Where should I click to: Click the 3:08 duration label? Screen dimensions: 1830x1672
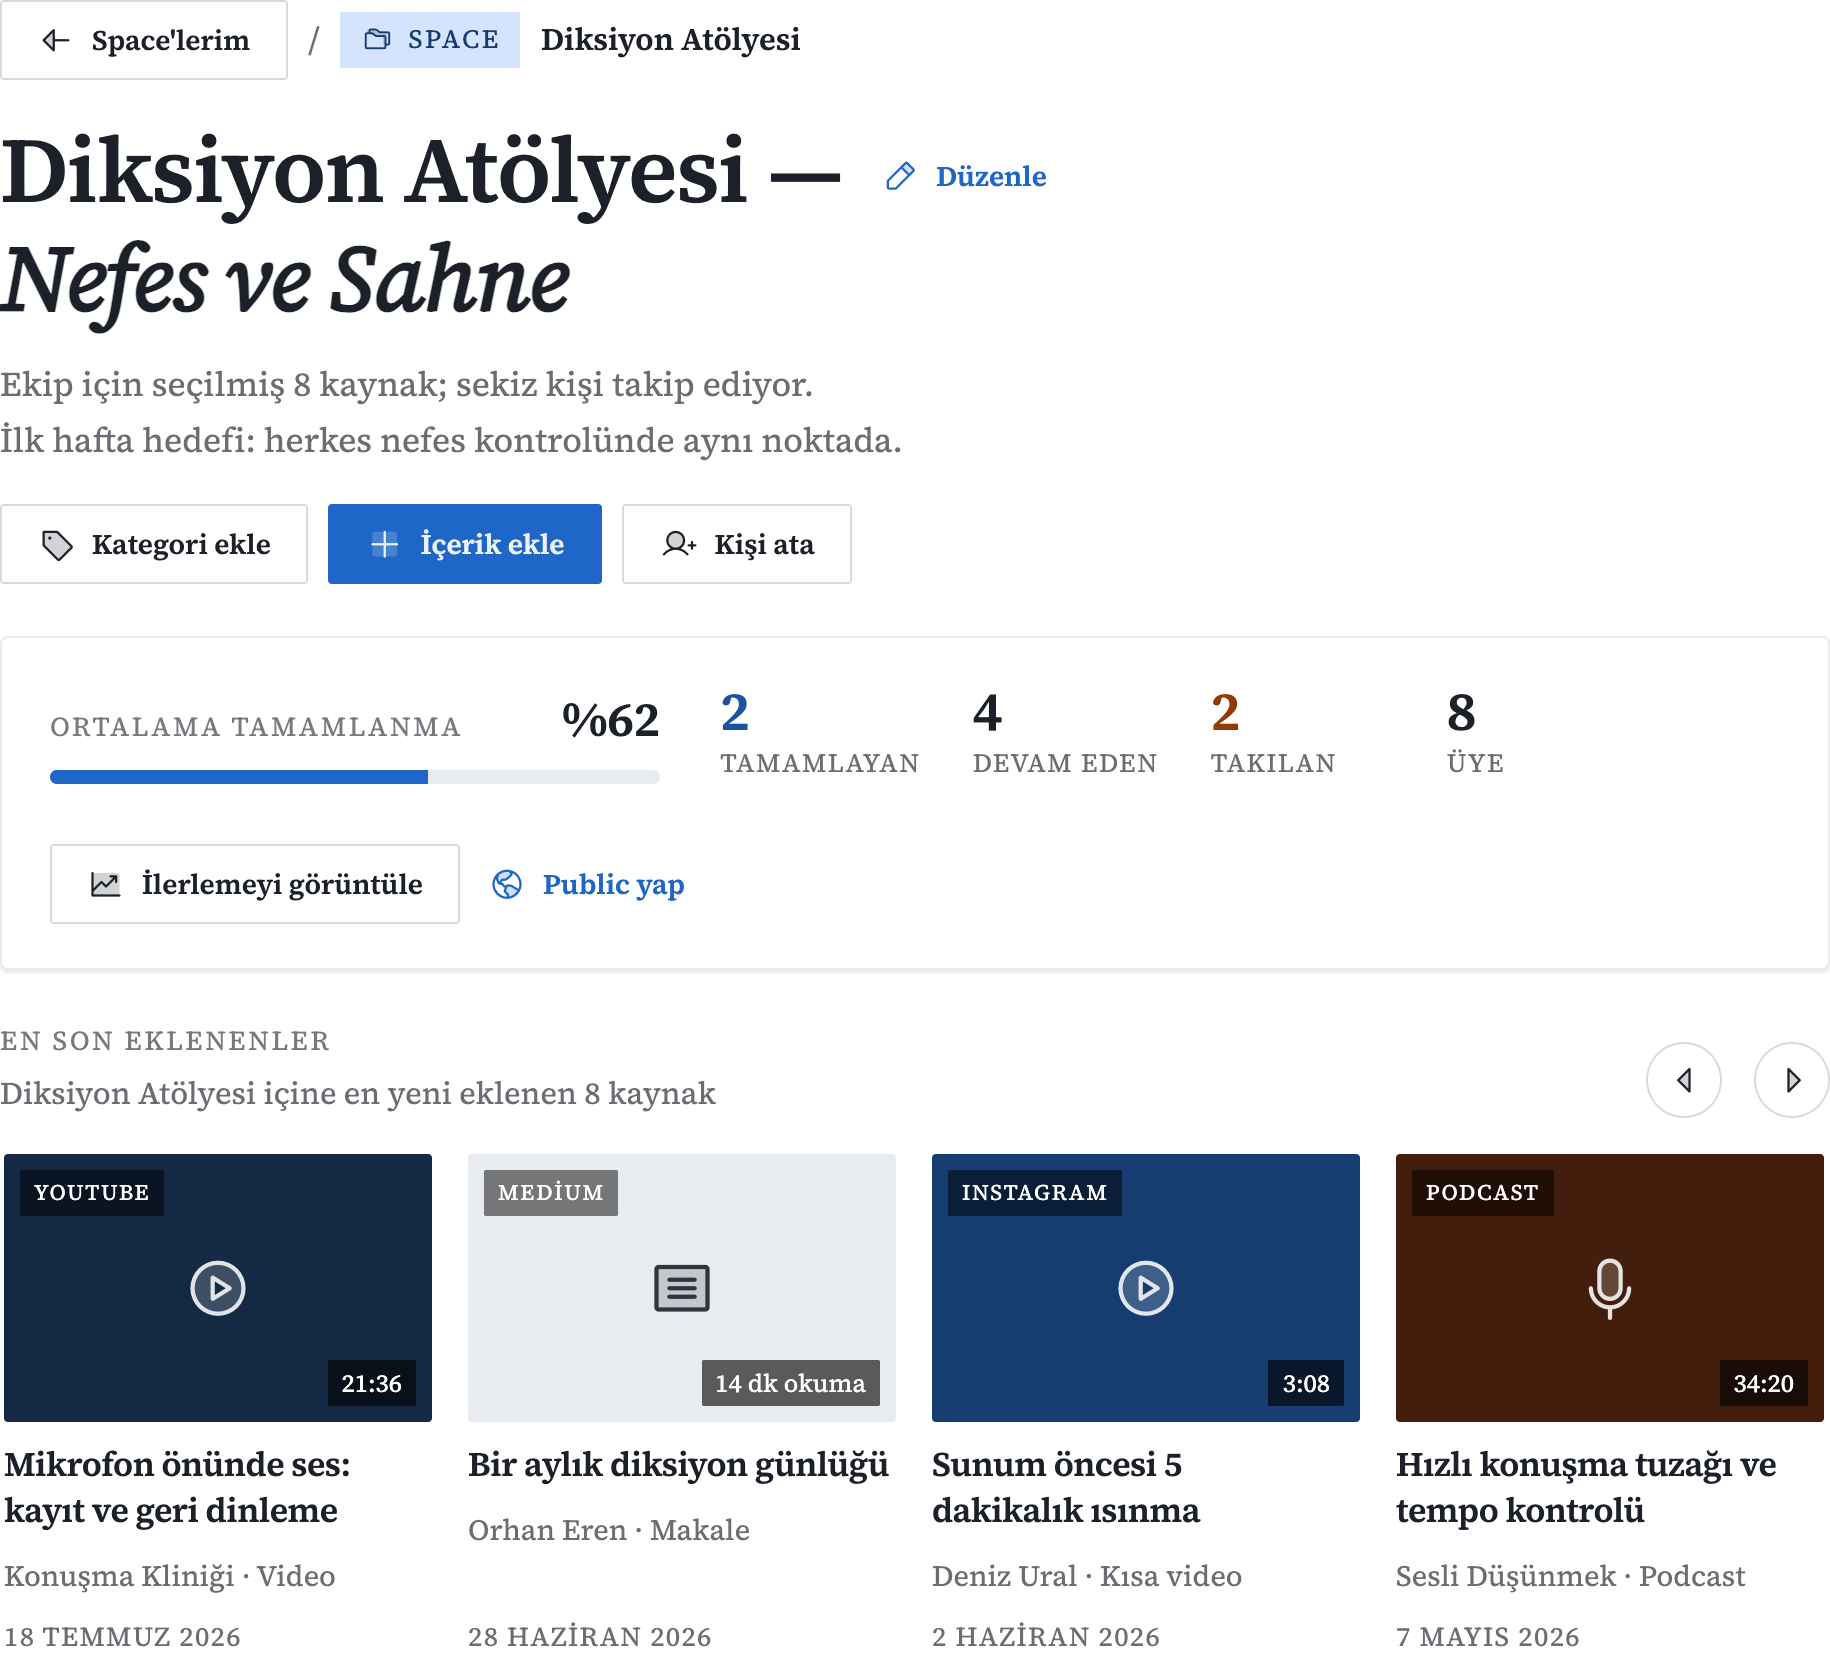coord(1306,1383)
